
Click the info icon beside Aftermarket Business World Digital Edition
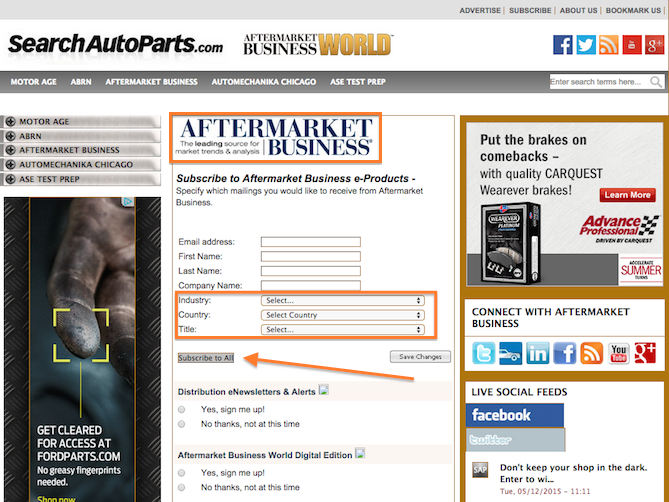360,453
